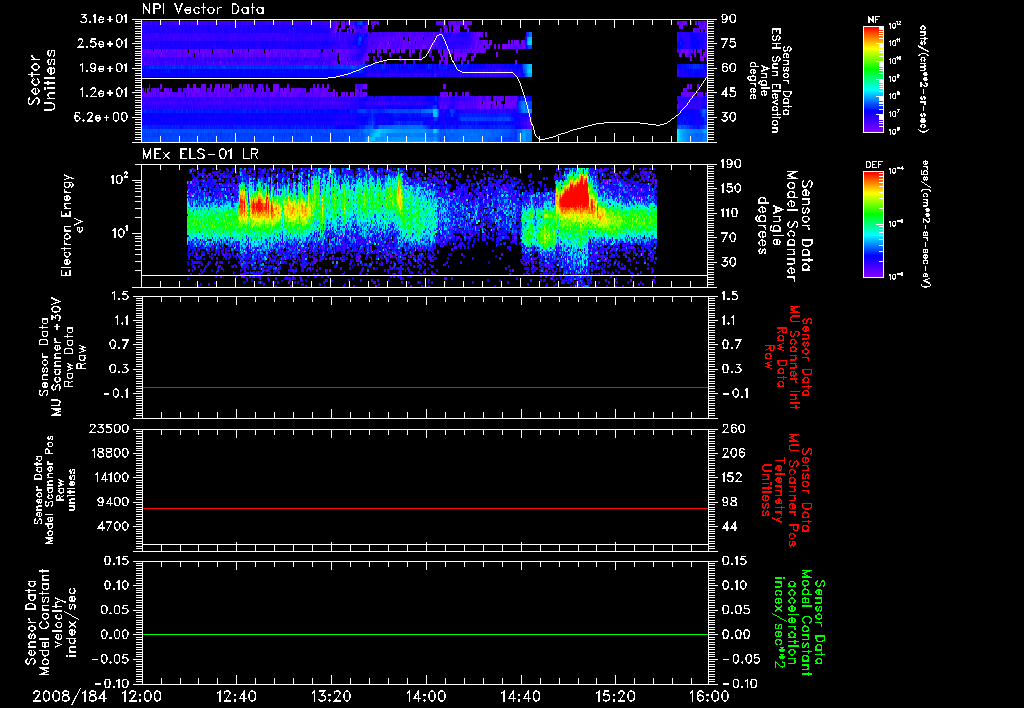Click the DEF energy flux color bar
The width and height of the screenshot is (1024, 708).
(x=873, y=223)
